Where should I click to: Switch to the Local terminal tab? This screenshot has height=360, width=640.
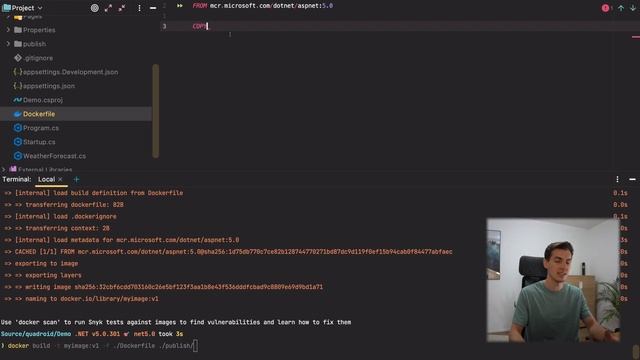point(46,179)
